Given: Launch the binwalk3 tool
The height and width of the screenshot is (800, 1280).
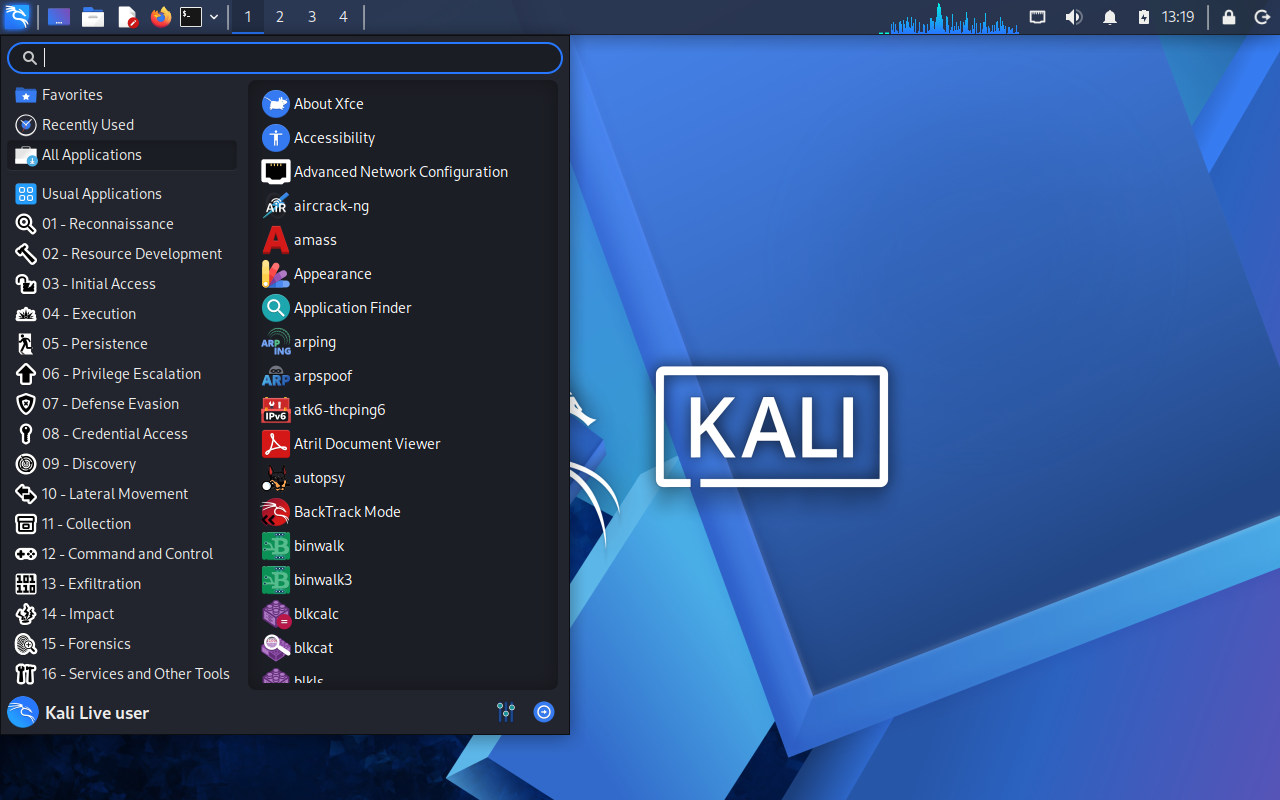Looking at the screenshot, I should coord(403,580).
